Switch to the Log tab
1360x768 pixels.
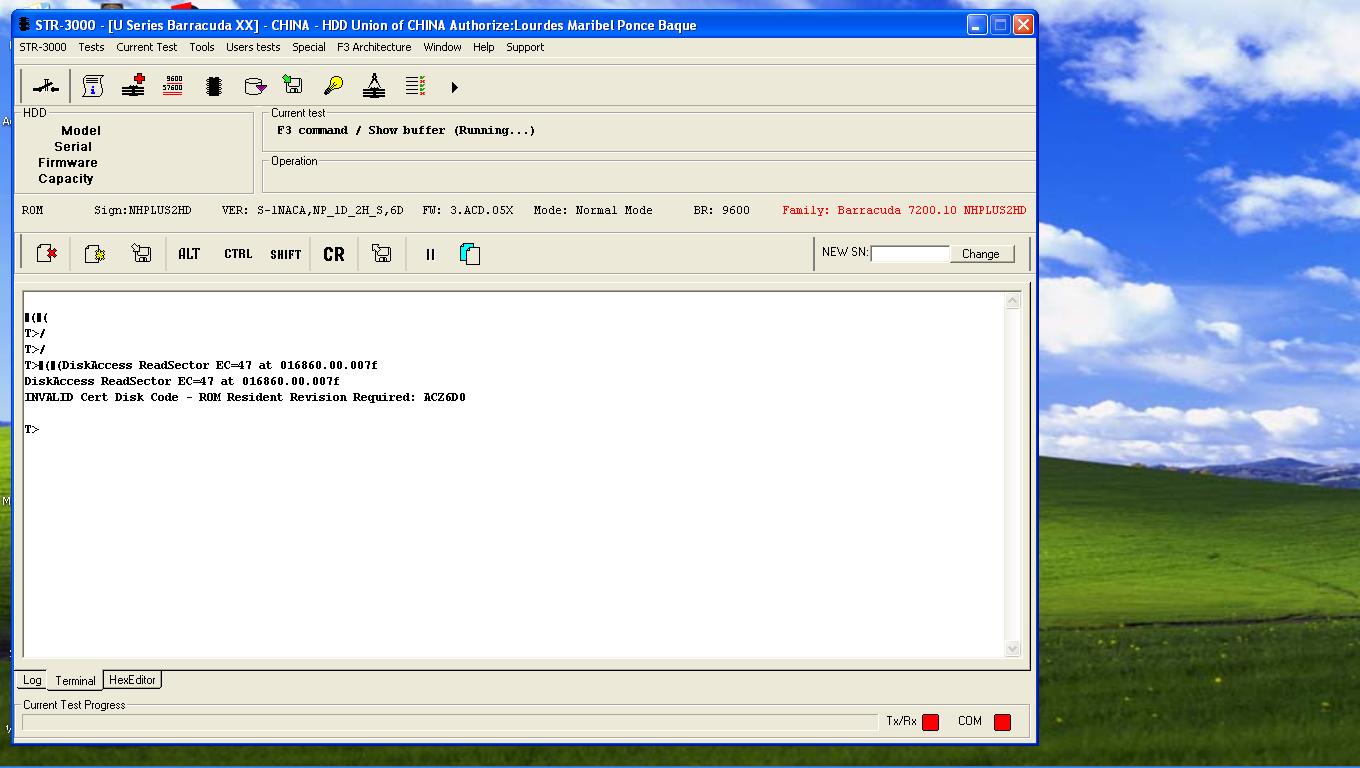pos(32,680)
